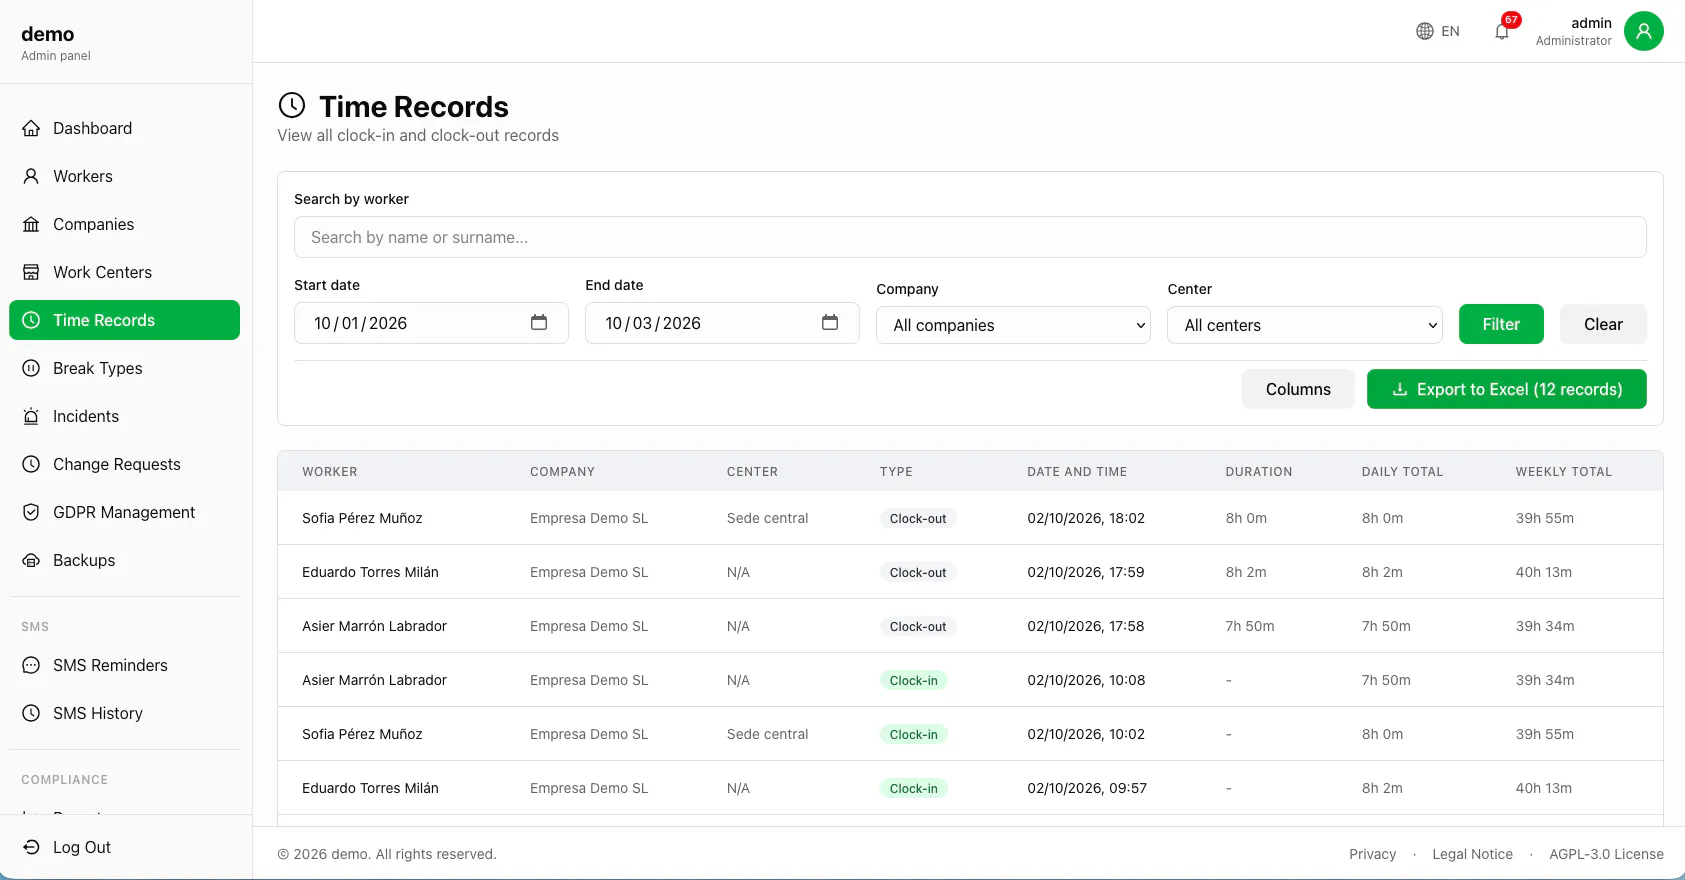Image resolution: width=1685 pixels, height=880 pixels.
Task: Click the Incidents siren icon
Action: (31, 416)
